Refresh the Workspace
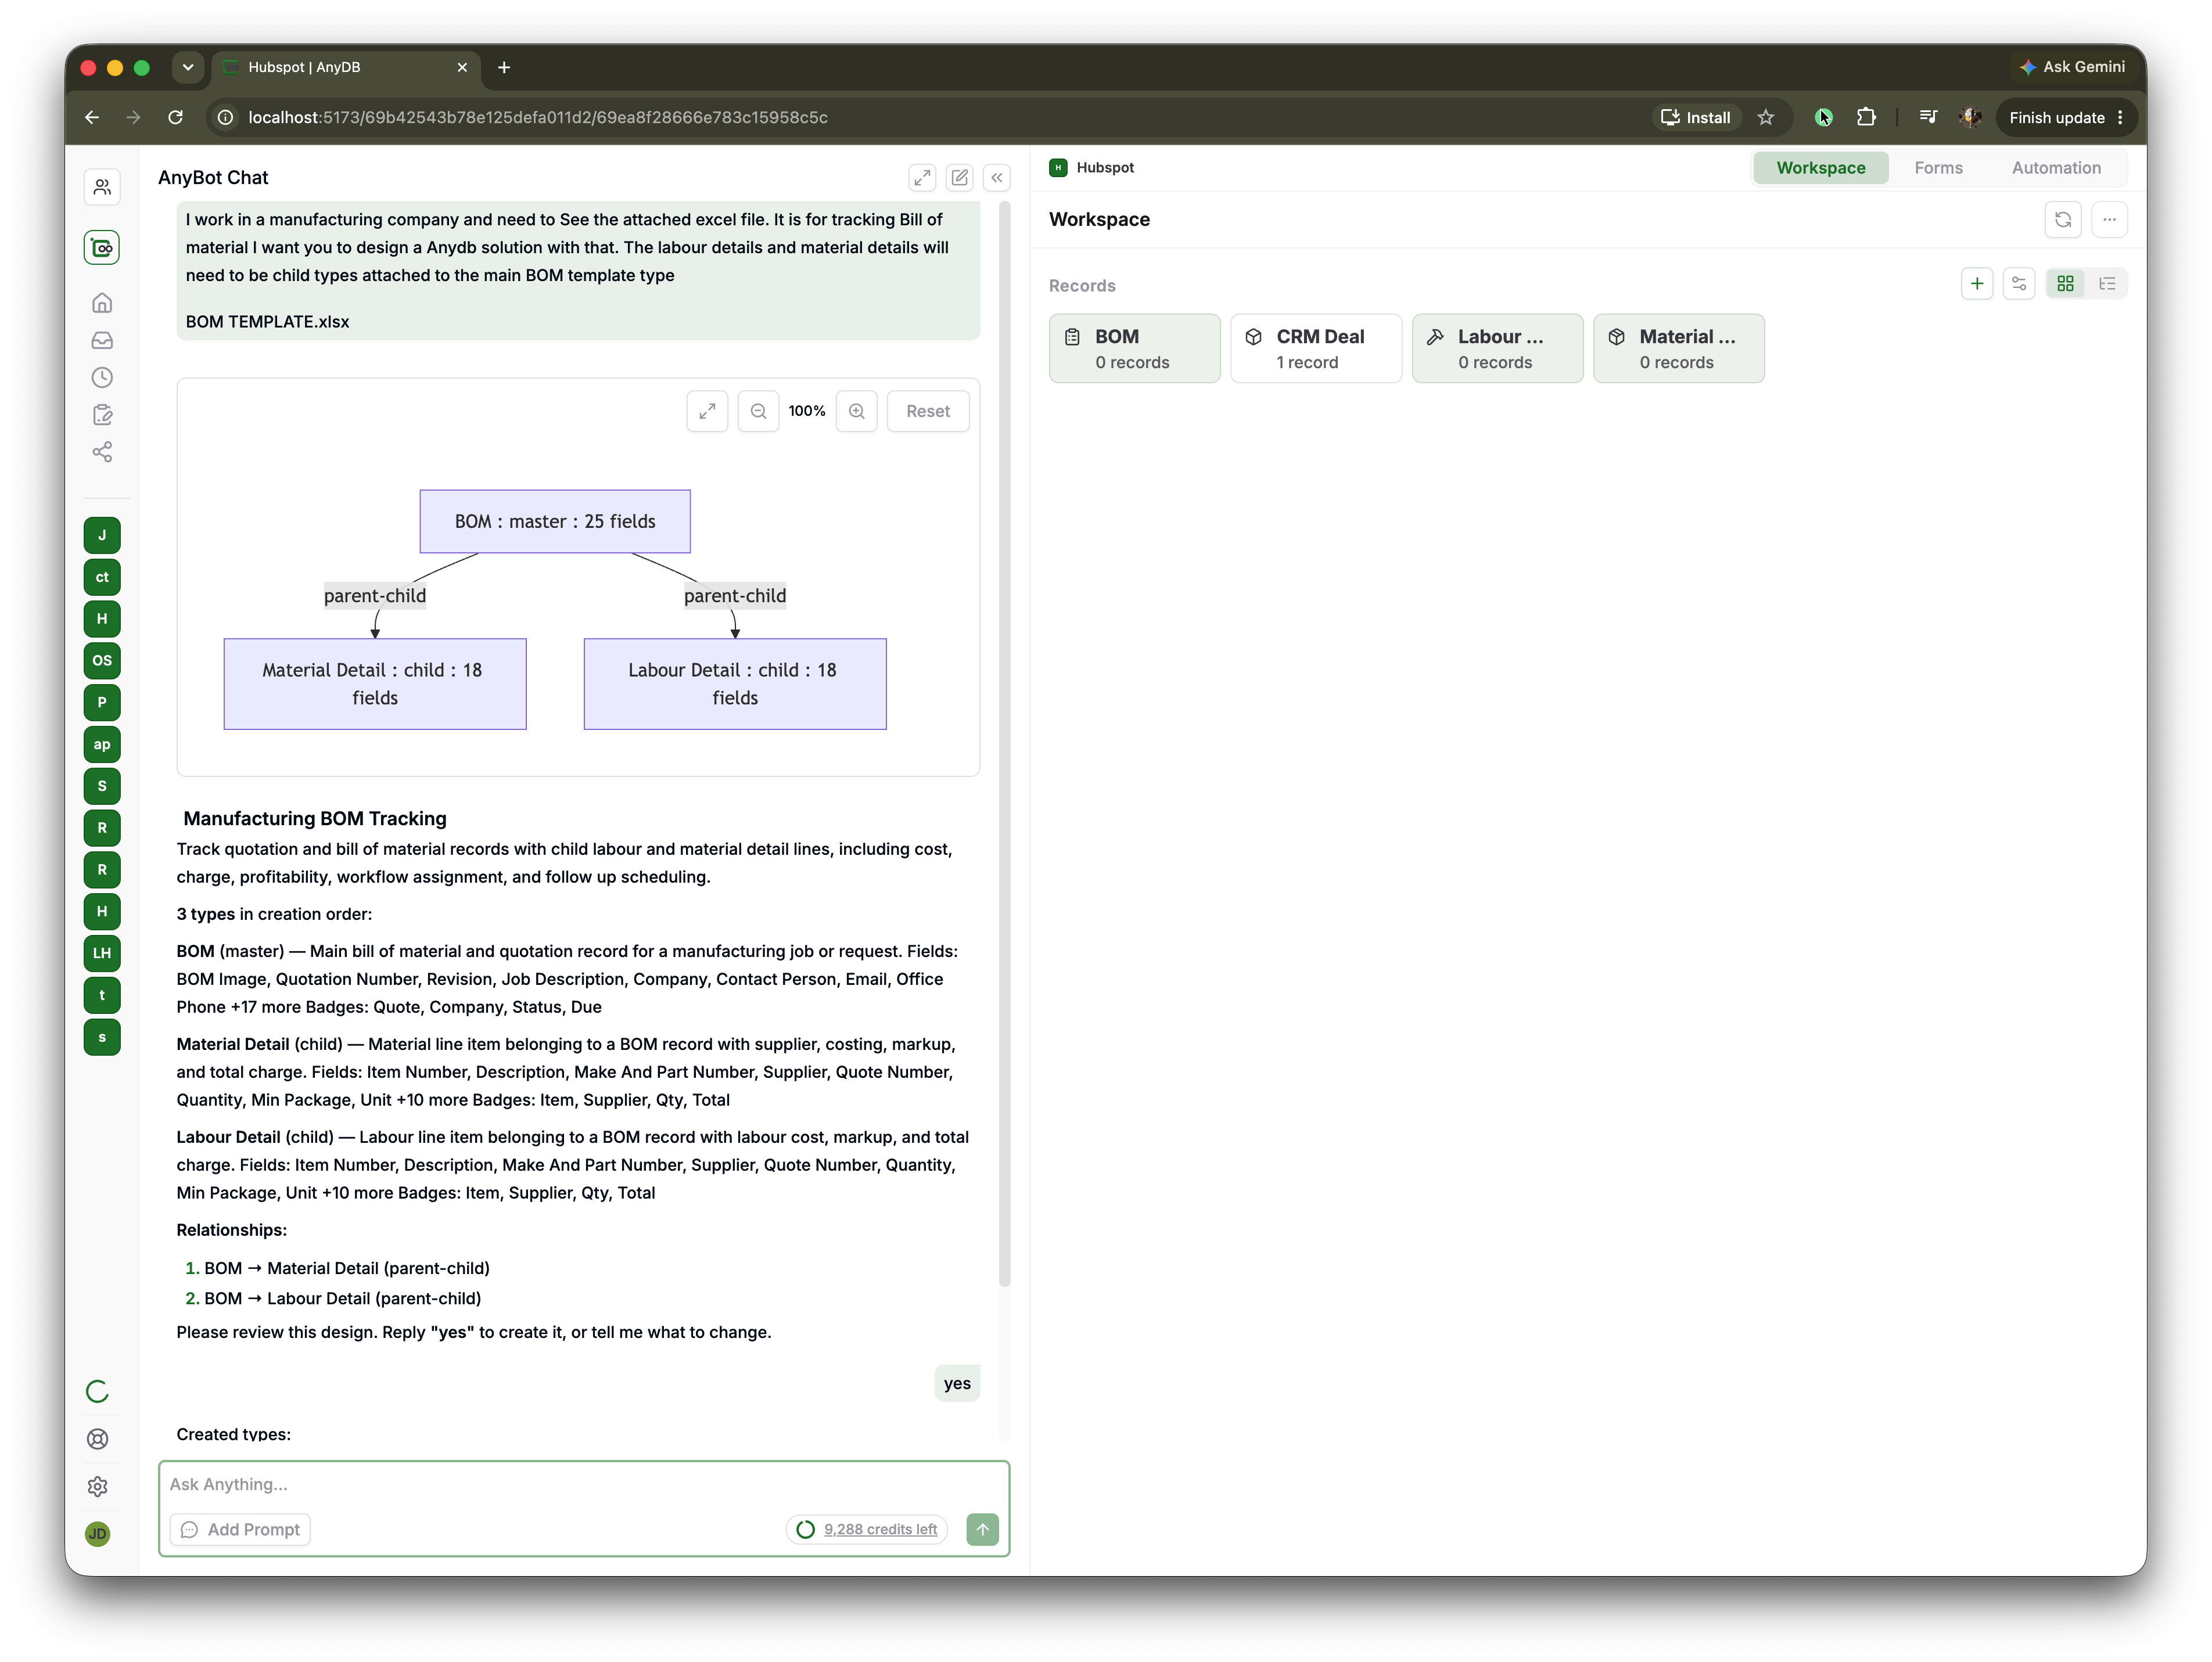Screen dimensions: 2212x1662 click(2063, 220)
